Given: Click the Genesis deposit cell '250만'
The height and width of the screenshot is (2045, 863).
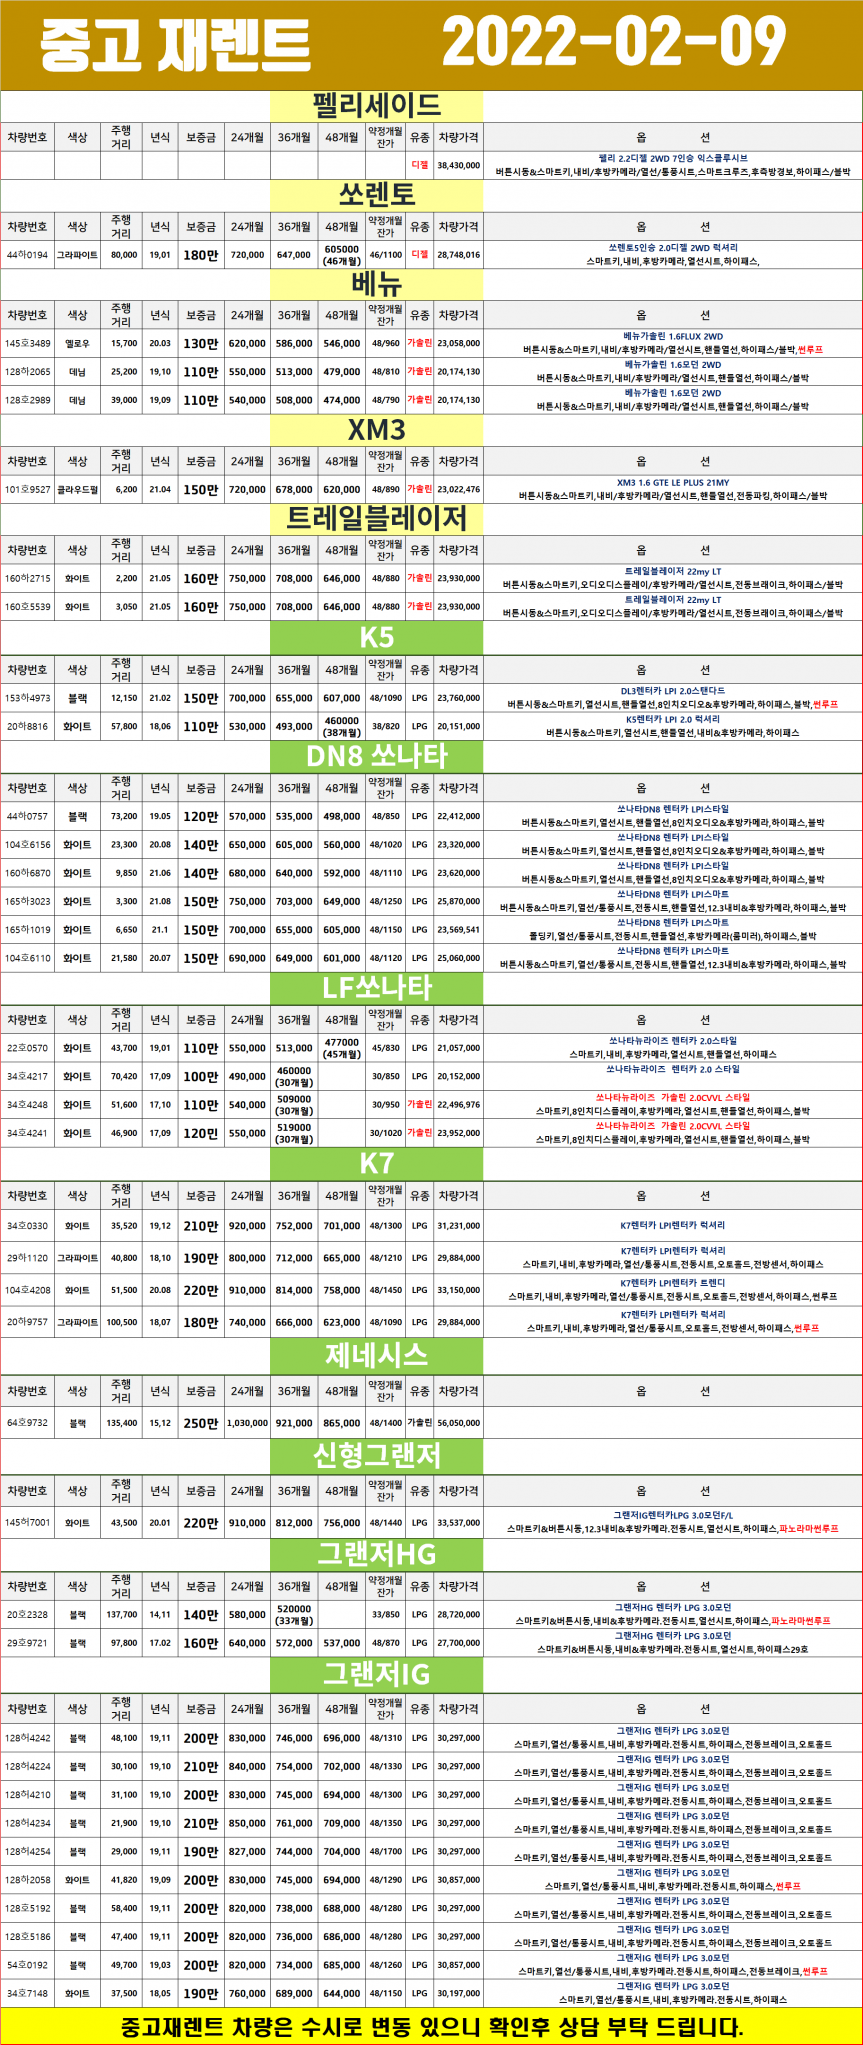Looking at the screenshot, I should (x=200, y=1422).
